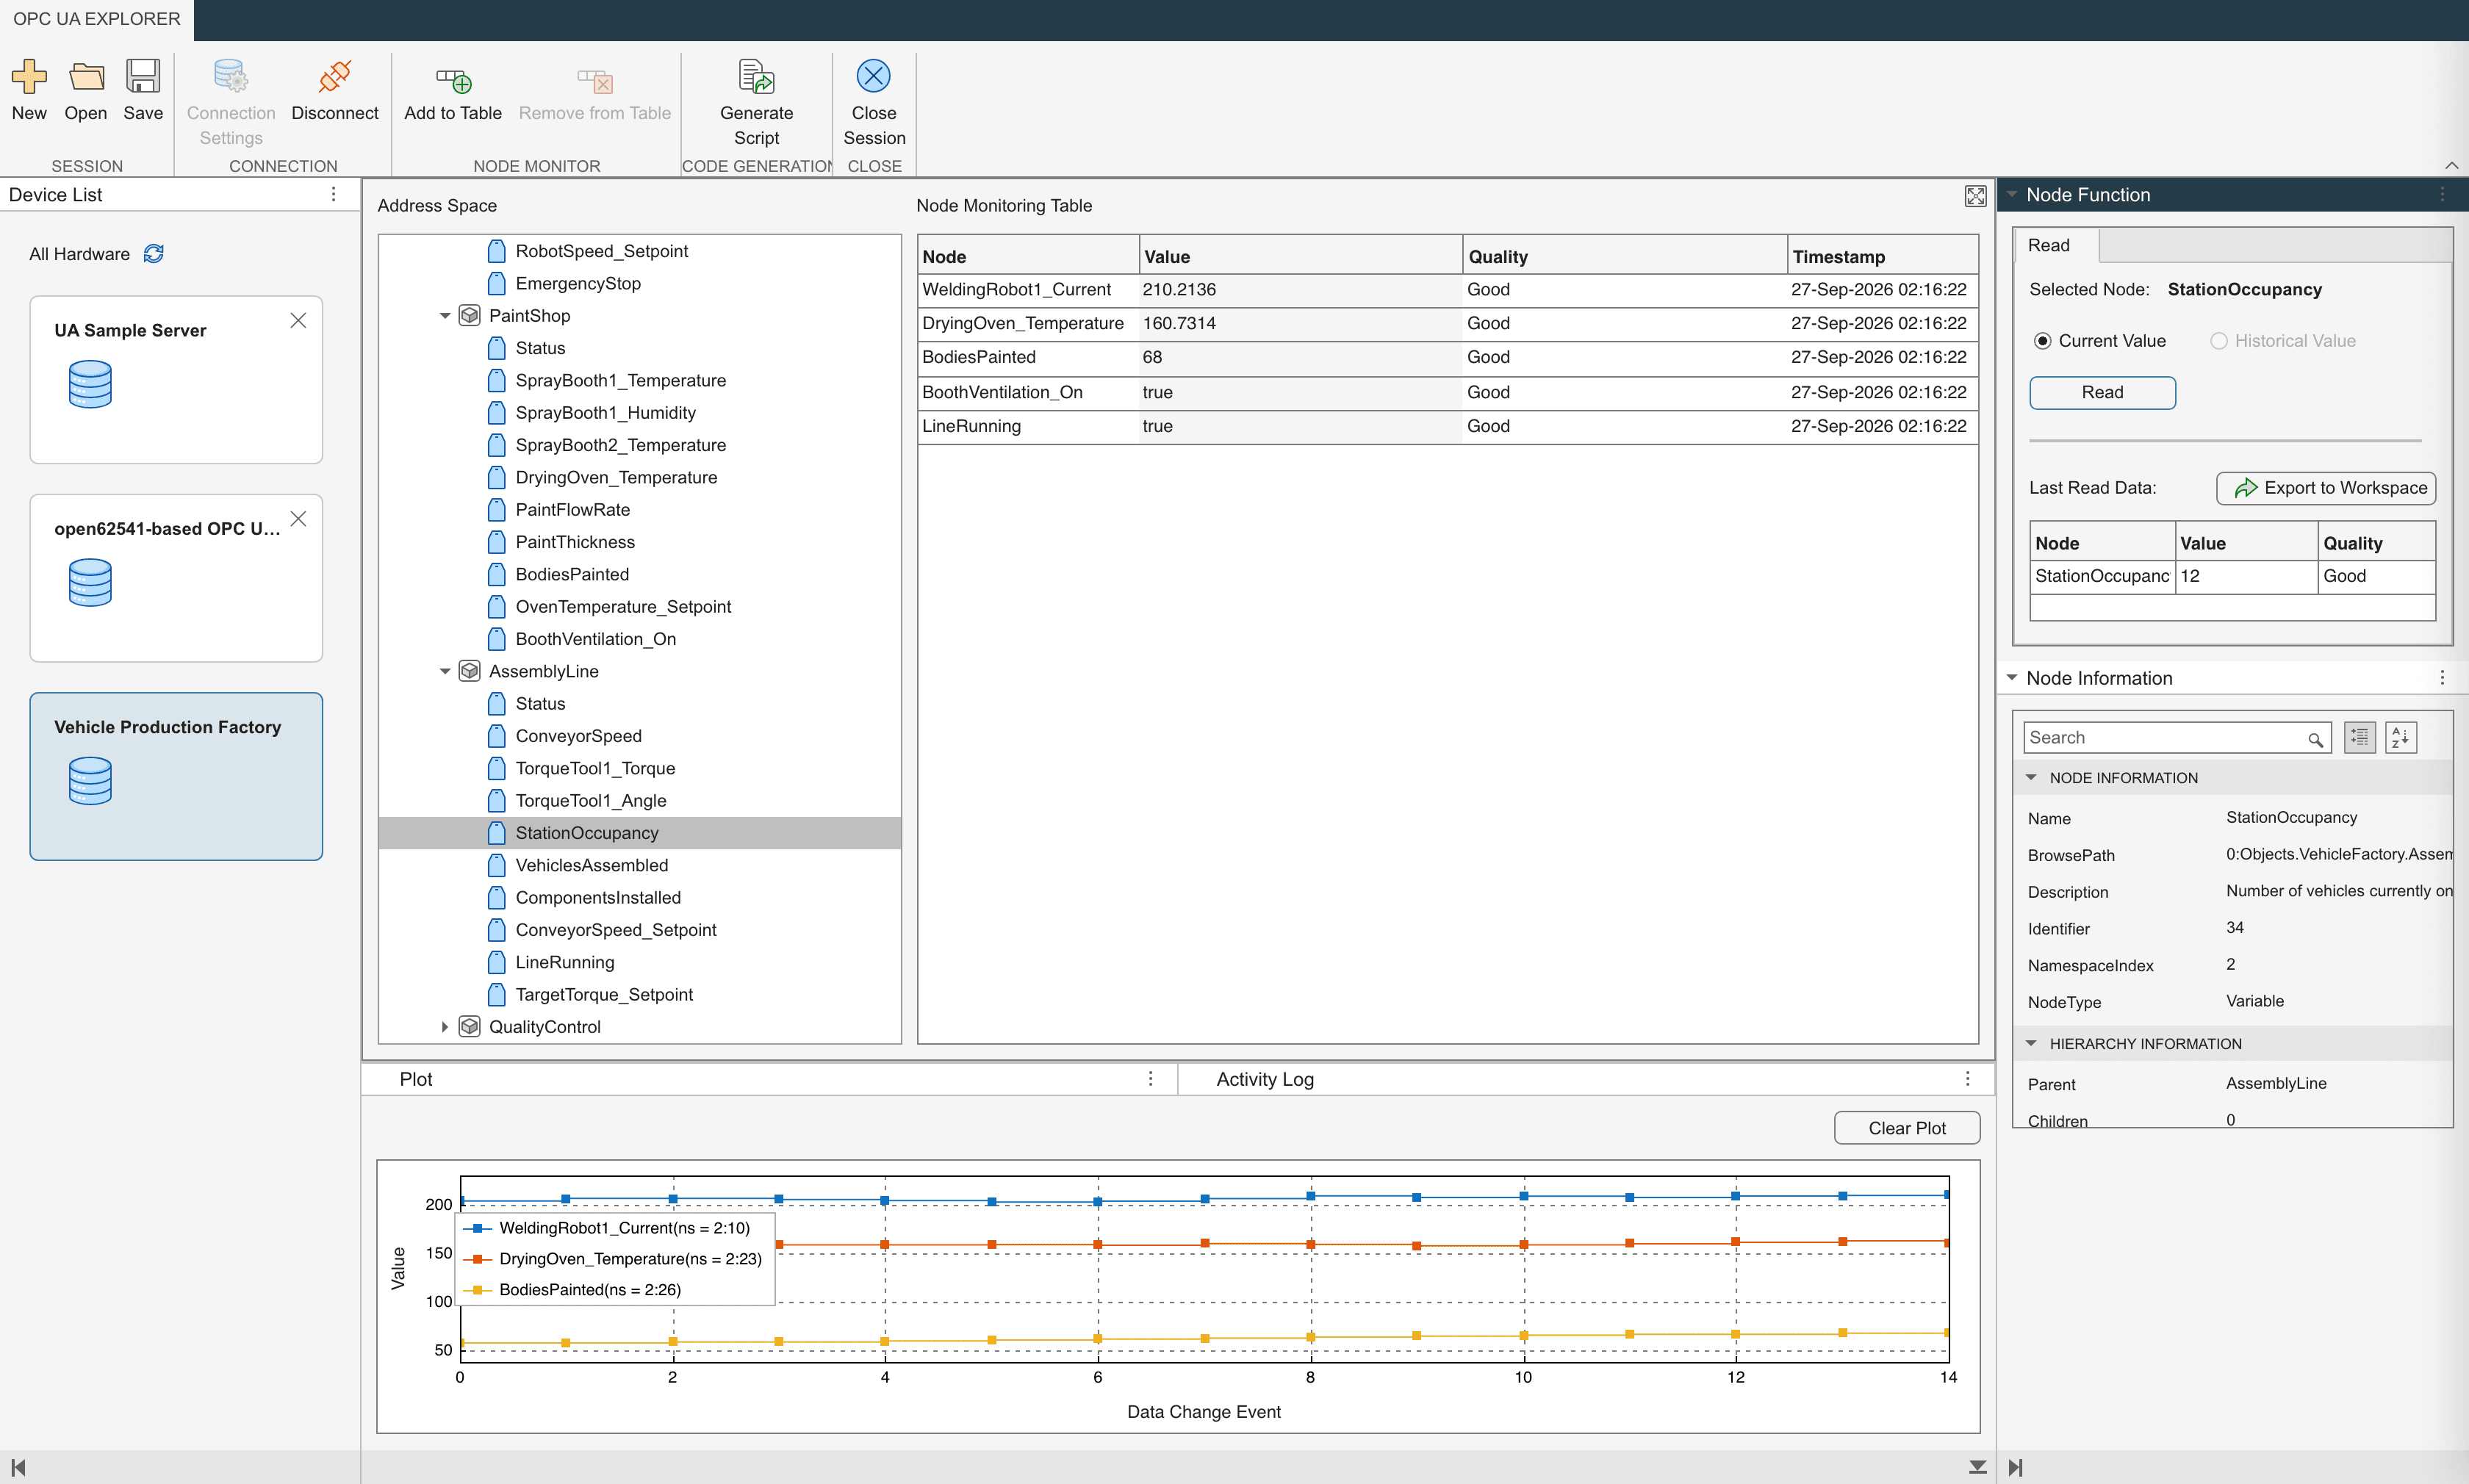Select LineRunning row in monitoring table

(1447, 427)
